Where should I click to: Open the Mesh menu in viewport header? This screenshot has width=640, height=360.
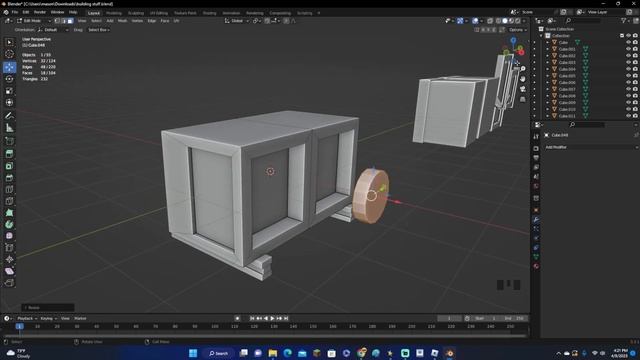tap(122, 21)
